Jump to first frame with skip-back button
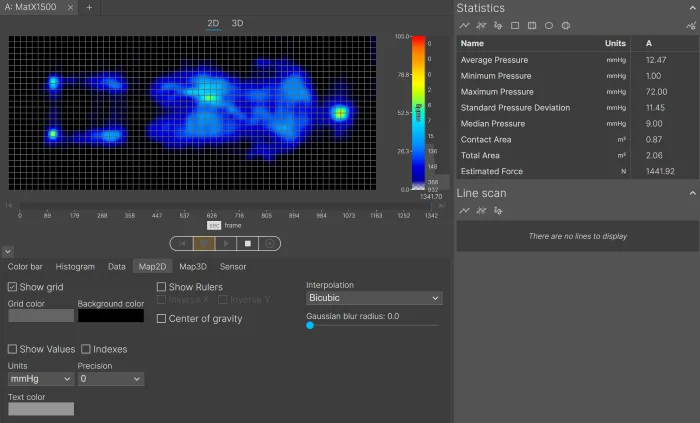 pos(181,243)
